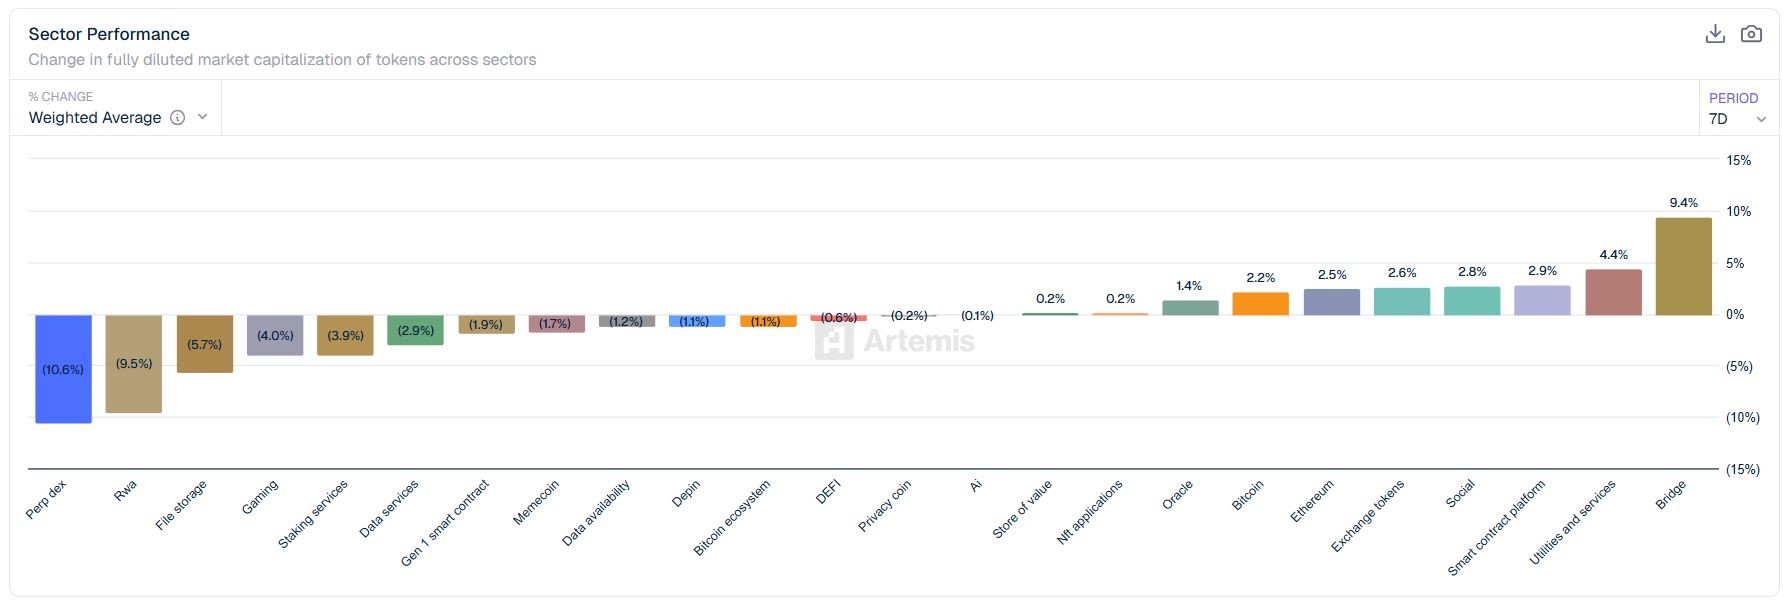Select the Utilities and services bar
This screenshot has width=1787, height=601.
pos(1613,292)
